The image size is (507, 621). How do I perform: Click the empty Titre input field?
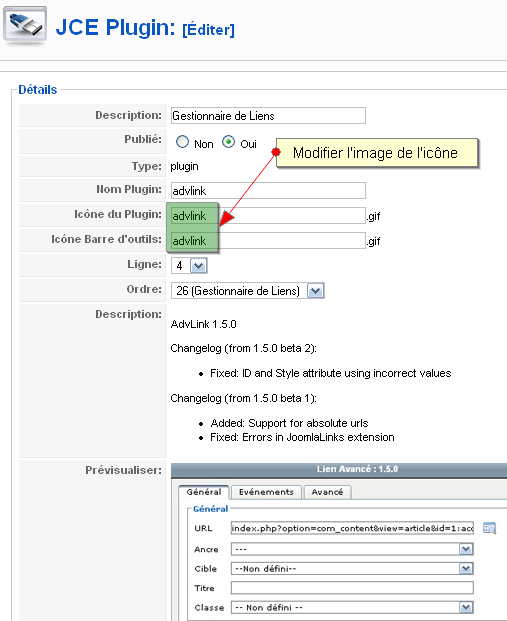click(x=352, y=588)
